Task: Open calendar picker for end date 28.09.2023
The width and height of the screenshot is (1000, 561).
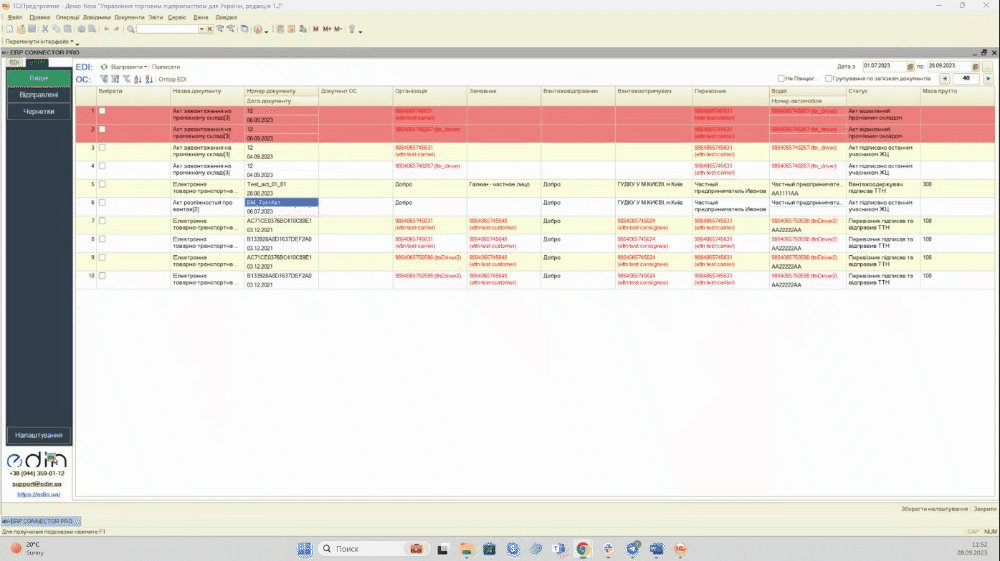Action: (x=975, y=66)
